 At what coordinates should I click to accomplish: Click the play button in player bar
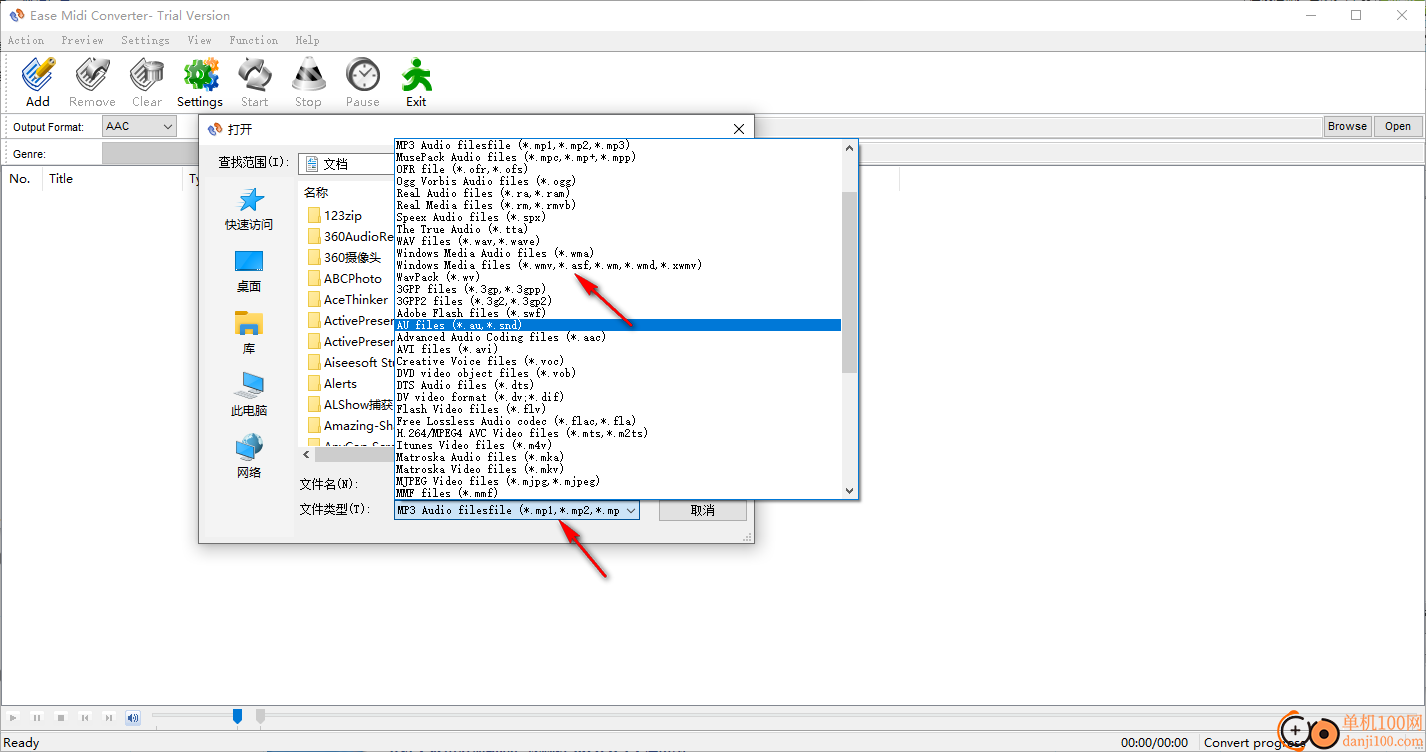13,717
